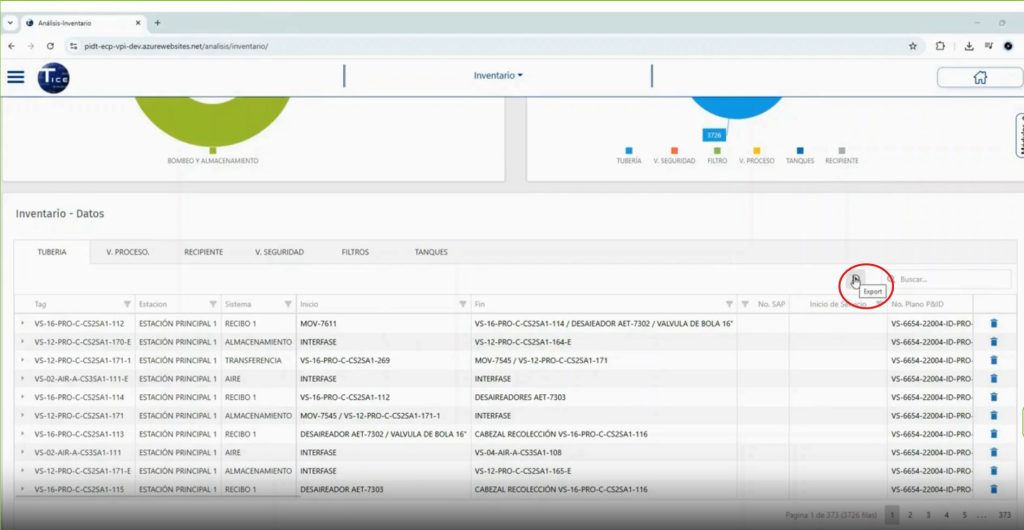
Task: Open filter icon on Tag column
Action: point(127,304)
